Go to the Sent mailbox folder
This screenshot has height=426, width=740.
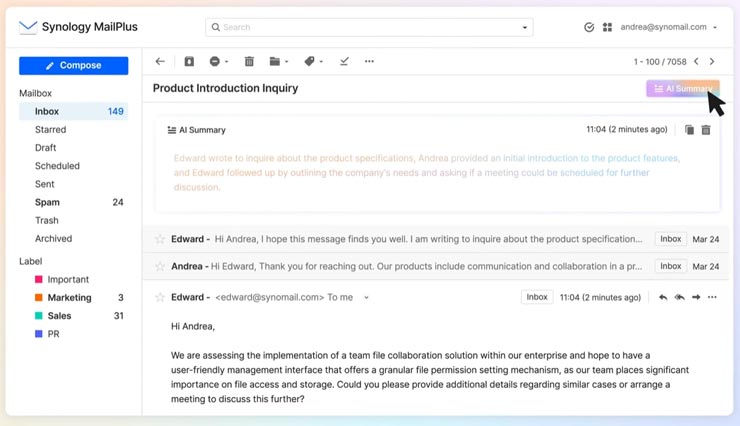(46, 184)
